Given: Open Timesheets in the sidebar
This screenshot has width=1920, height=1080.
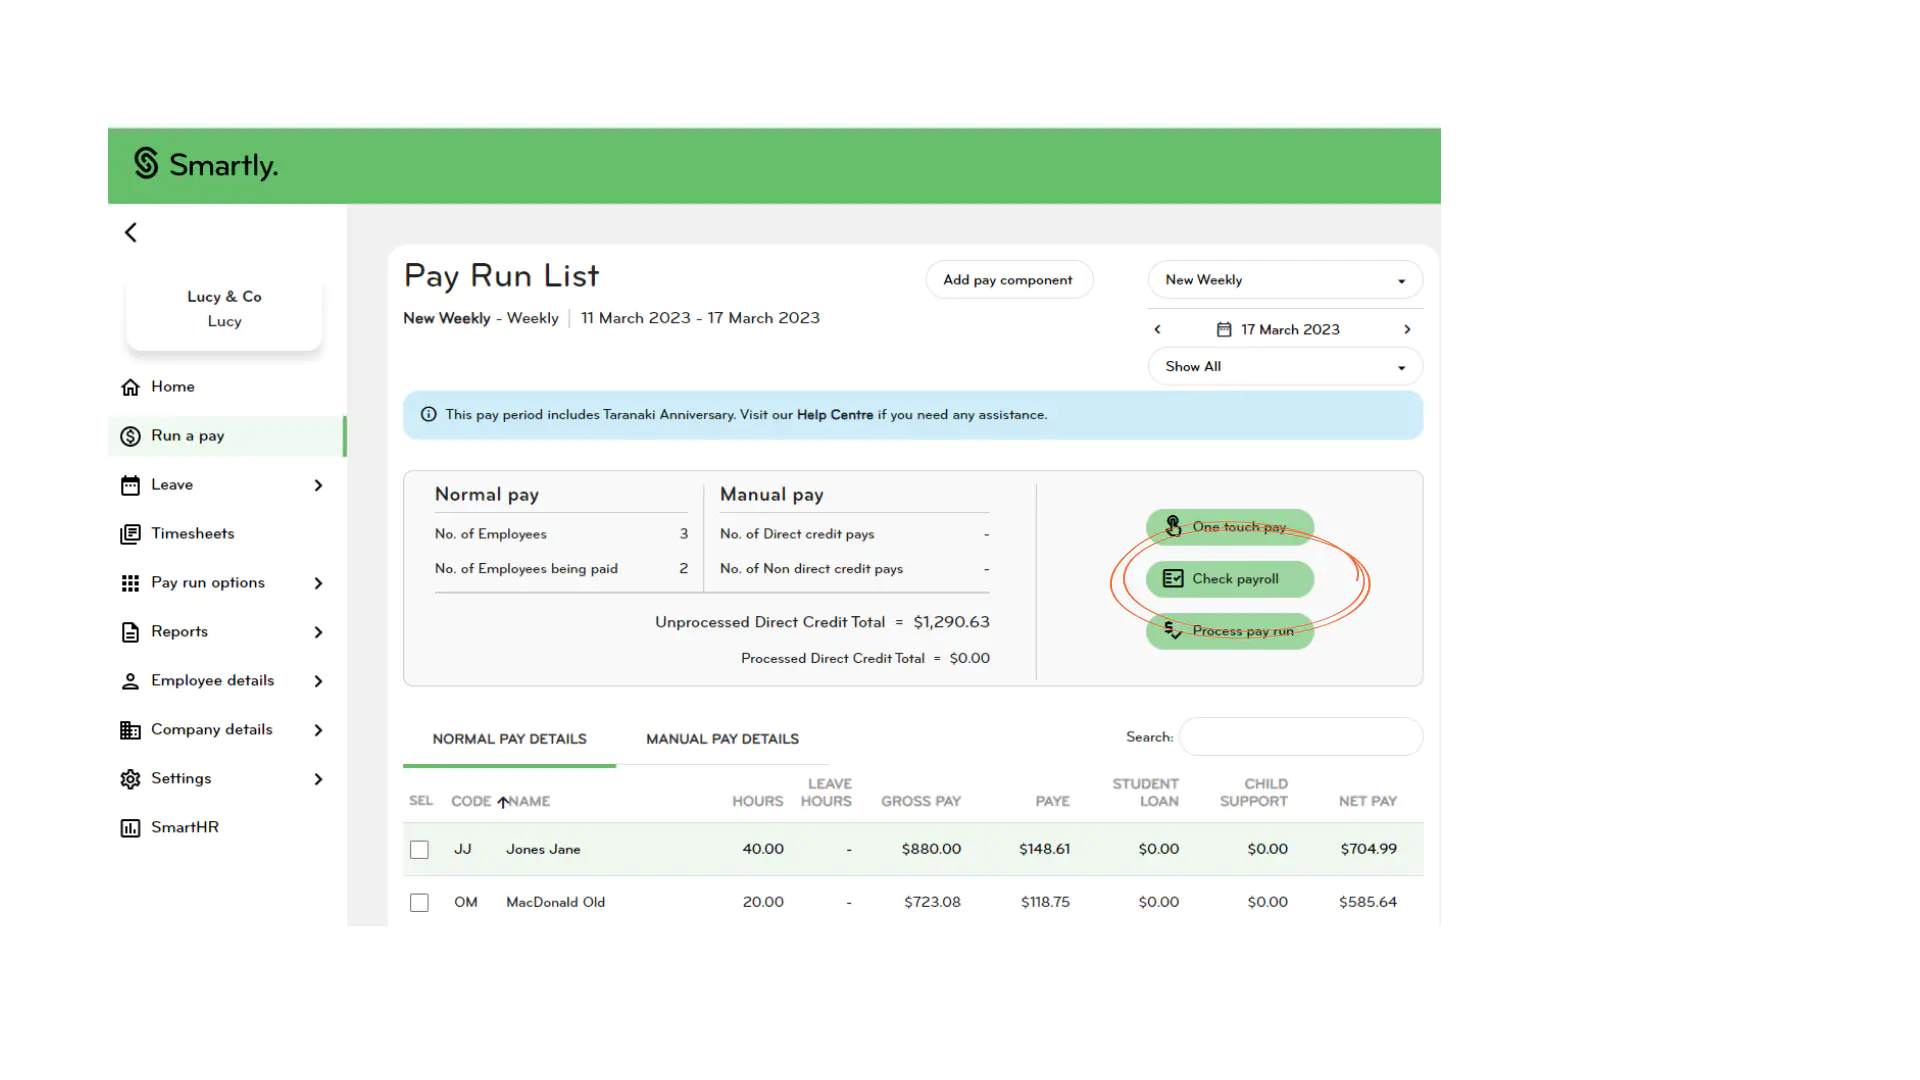Looking at the screenshot, I should (x=227, y=534).
